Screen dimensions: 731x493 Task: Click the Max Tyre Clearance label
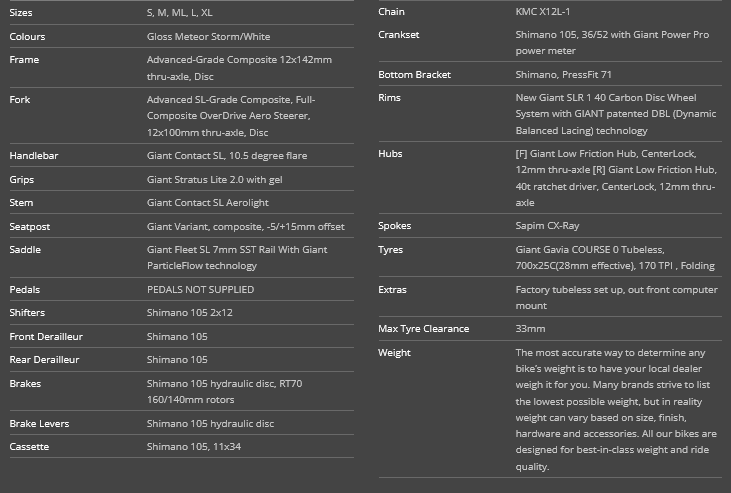422,329
